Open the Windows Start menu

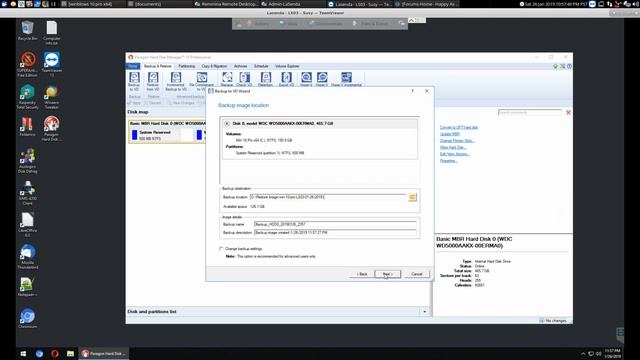[x=23, y=353]
